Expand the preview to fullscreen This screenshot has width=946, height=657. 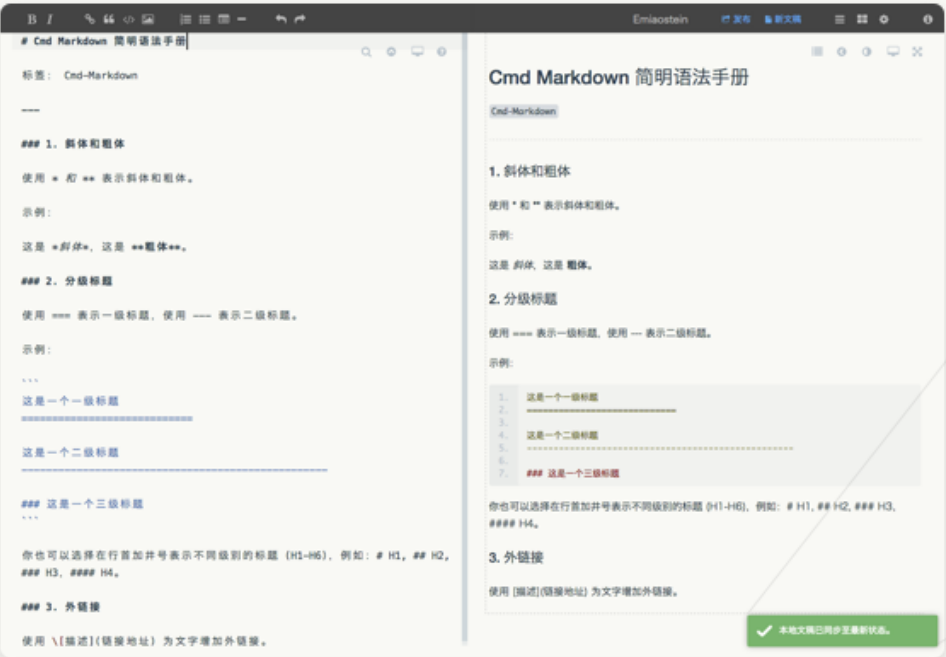tap(917, 52)
